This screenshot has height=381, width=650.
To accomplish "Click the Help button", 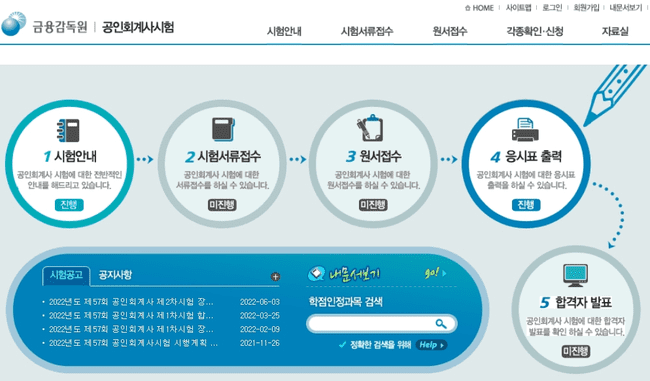I will pyautogui.click(x=431, y=345).
